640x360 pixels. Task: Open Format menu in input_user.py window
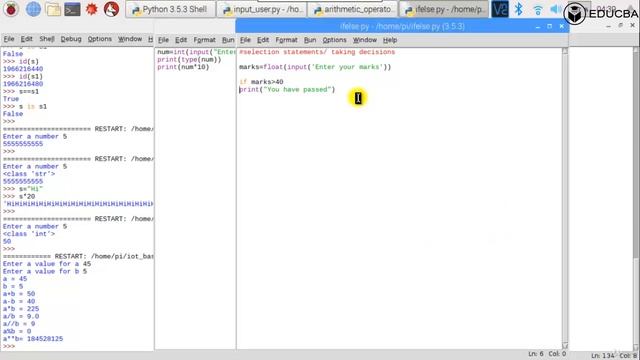(204, 40)
